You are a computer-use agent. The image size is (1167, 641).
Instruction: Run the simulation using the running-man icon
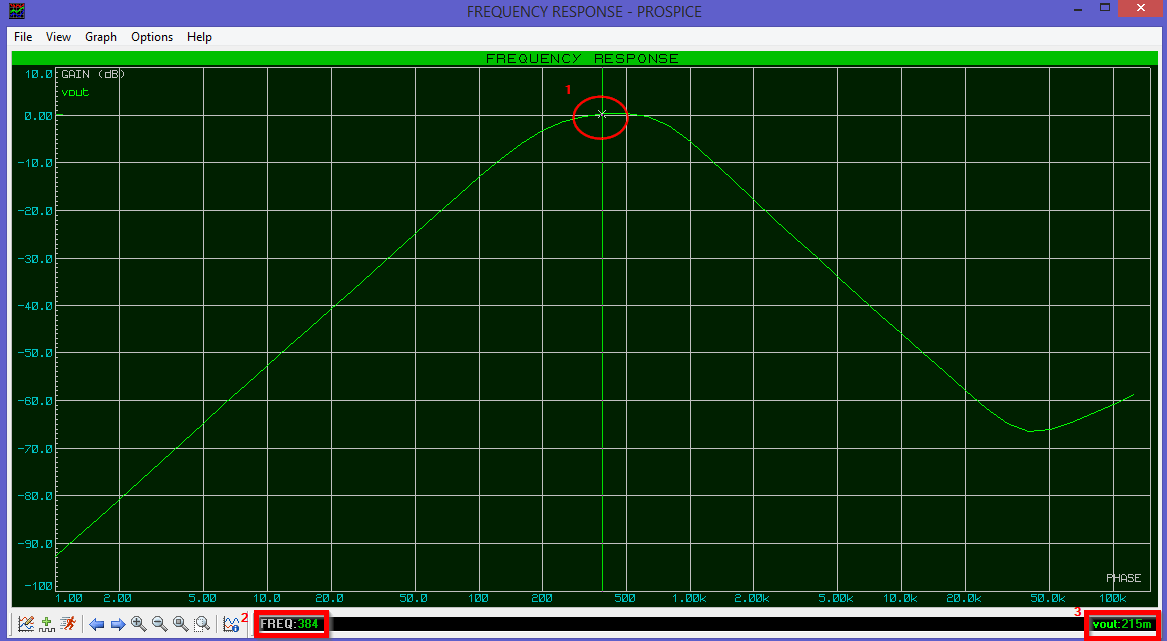(68, 624)
